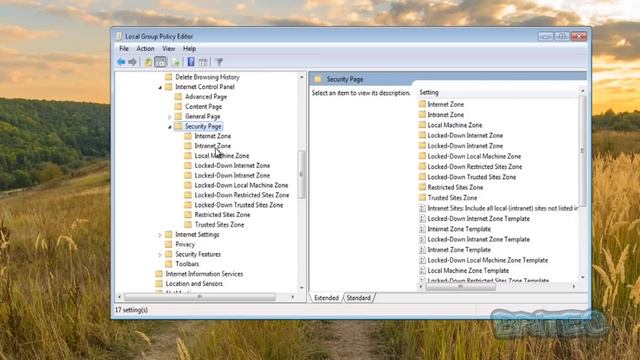Click the Filter funnel toolbar icon
This screenshot has height=360, width=640.
[x=219, y=62]
